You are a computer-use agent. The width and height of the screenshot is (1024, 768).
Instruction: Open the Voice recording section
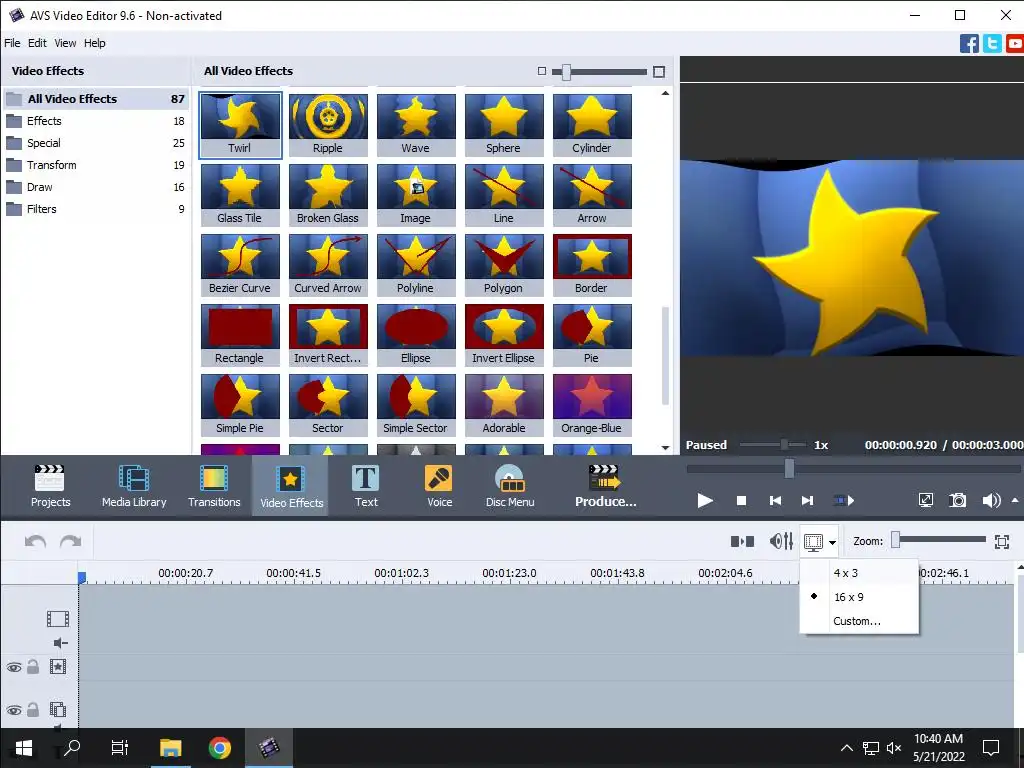[x=439, y=485]
